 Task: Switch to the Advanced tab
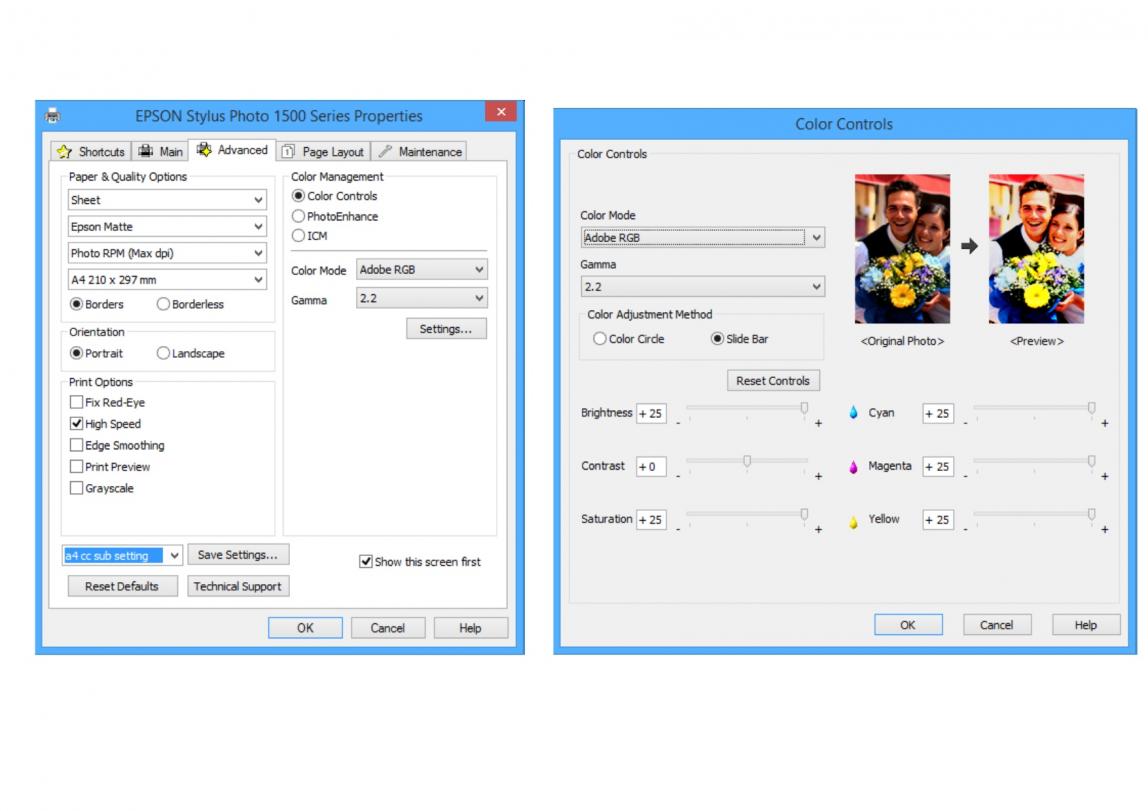[x=232, y=150]
